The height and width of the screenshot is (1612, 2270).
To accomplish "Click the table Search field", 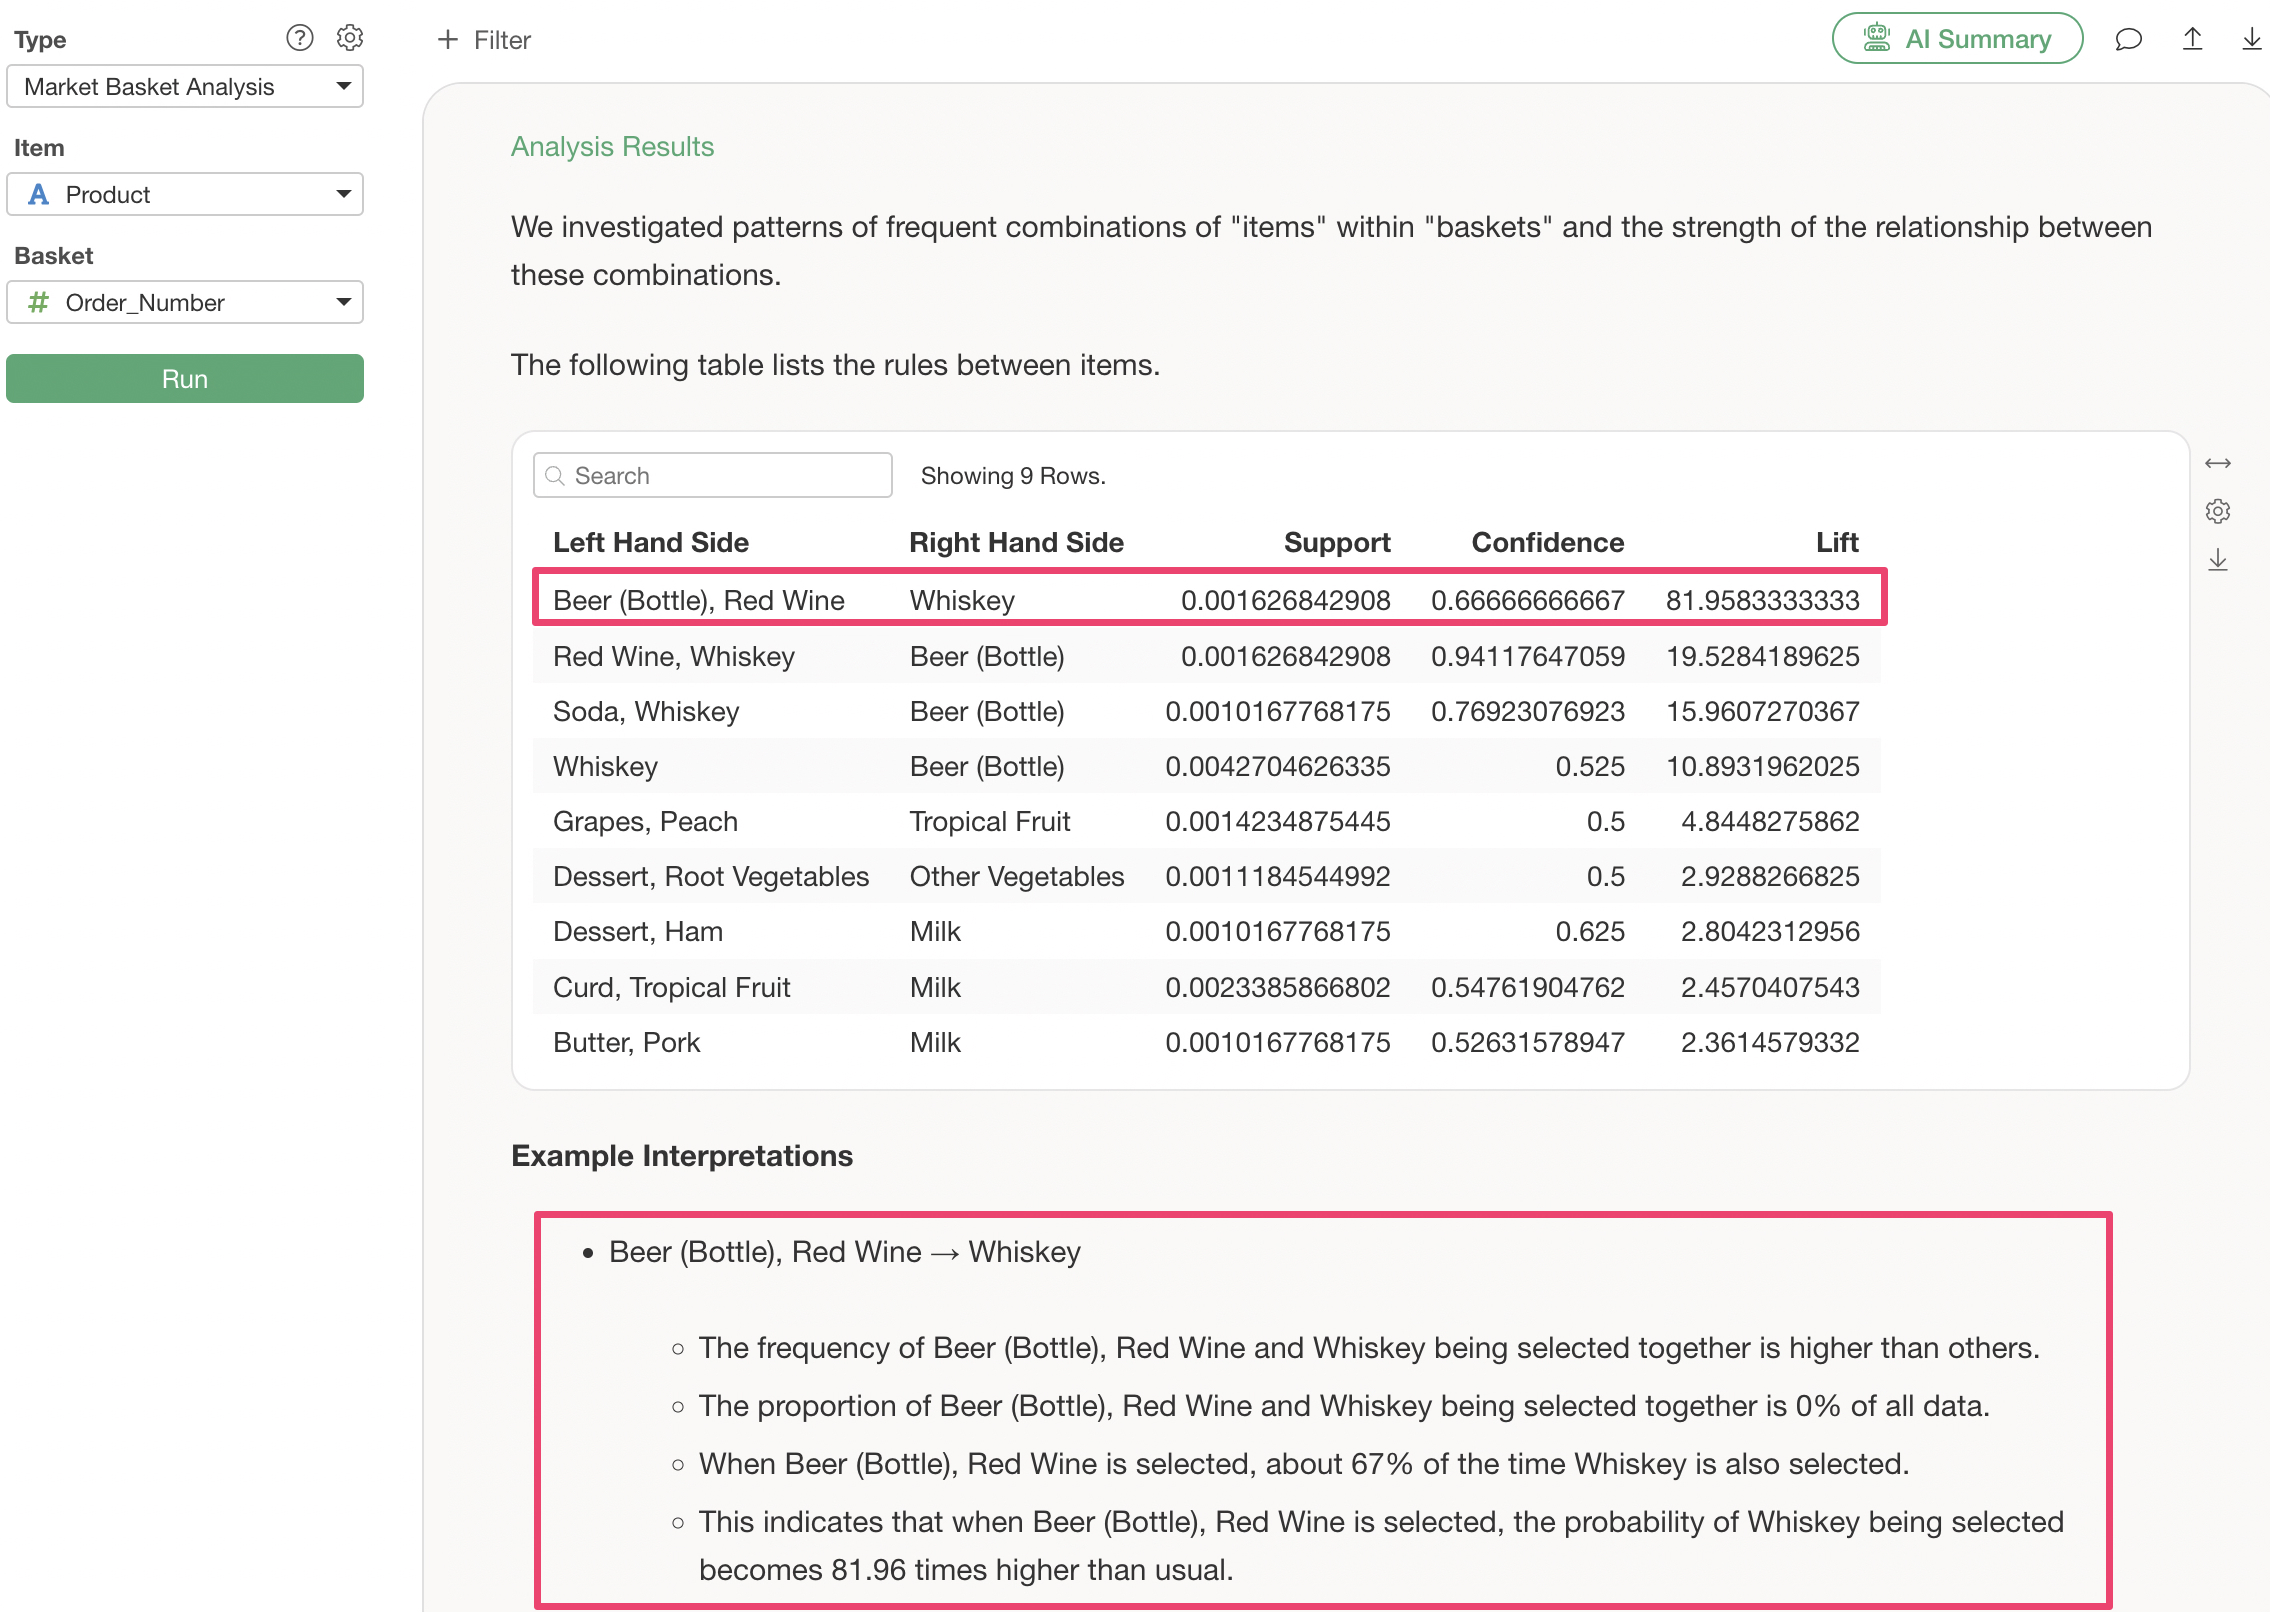I will coord(712,476).
